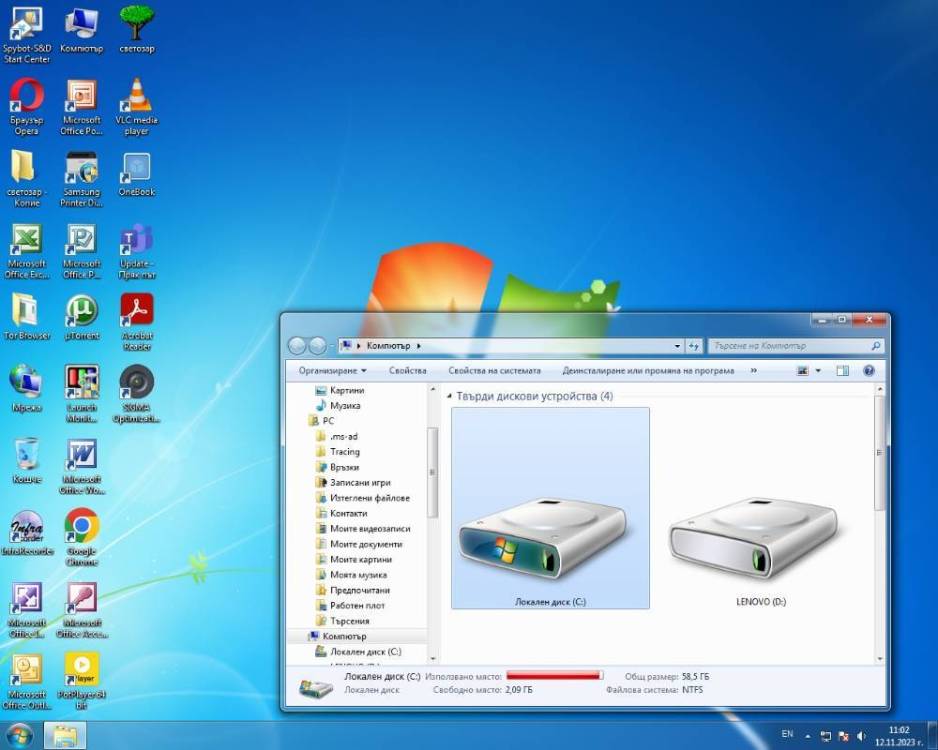Launch SIGMA Optimization shortcut

pyautogui.click(x=137, y=394)
